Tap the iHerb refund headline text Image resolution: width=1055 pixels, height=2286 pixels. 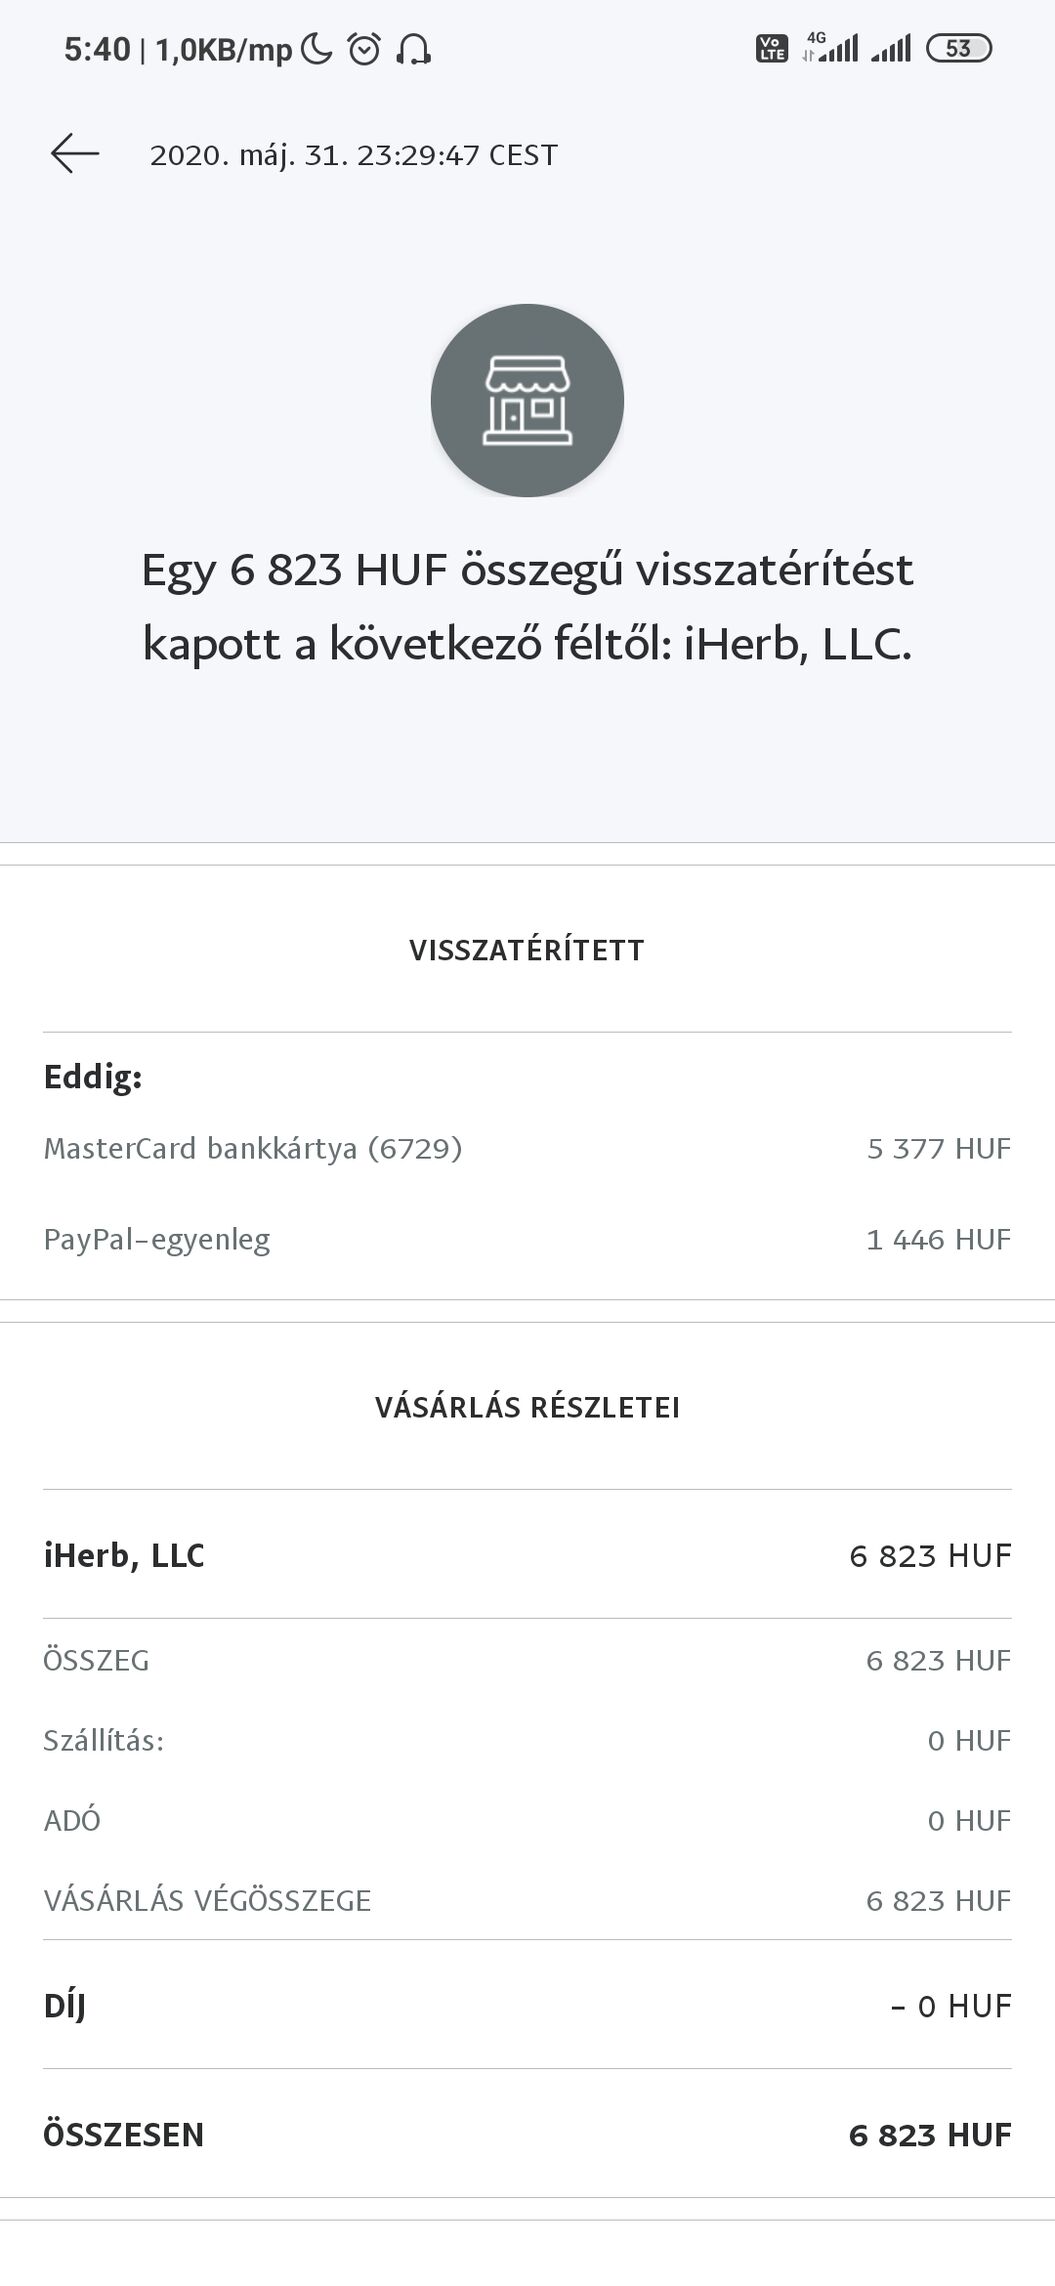coord(527,606)
